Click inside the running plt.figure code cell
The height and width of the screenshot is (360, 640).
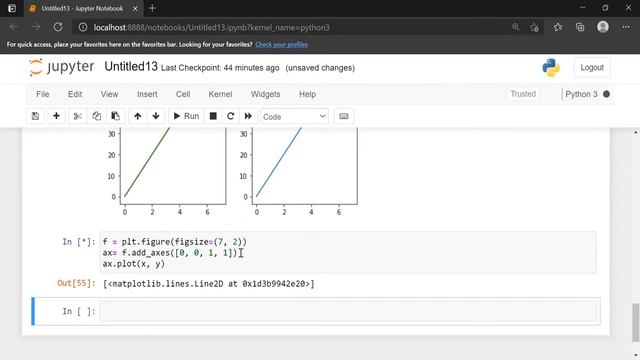(x=348, y=253)
